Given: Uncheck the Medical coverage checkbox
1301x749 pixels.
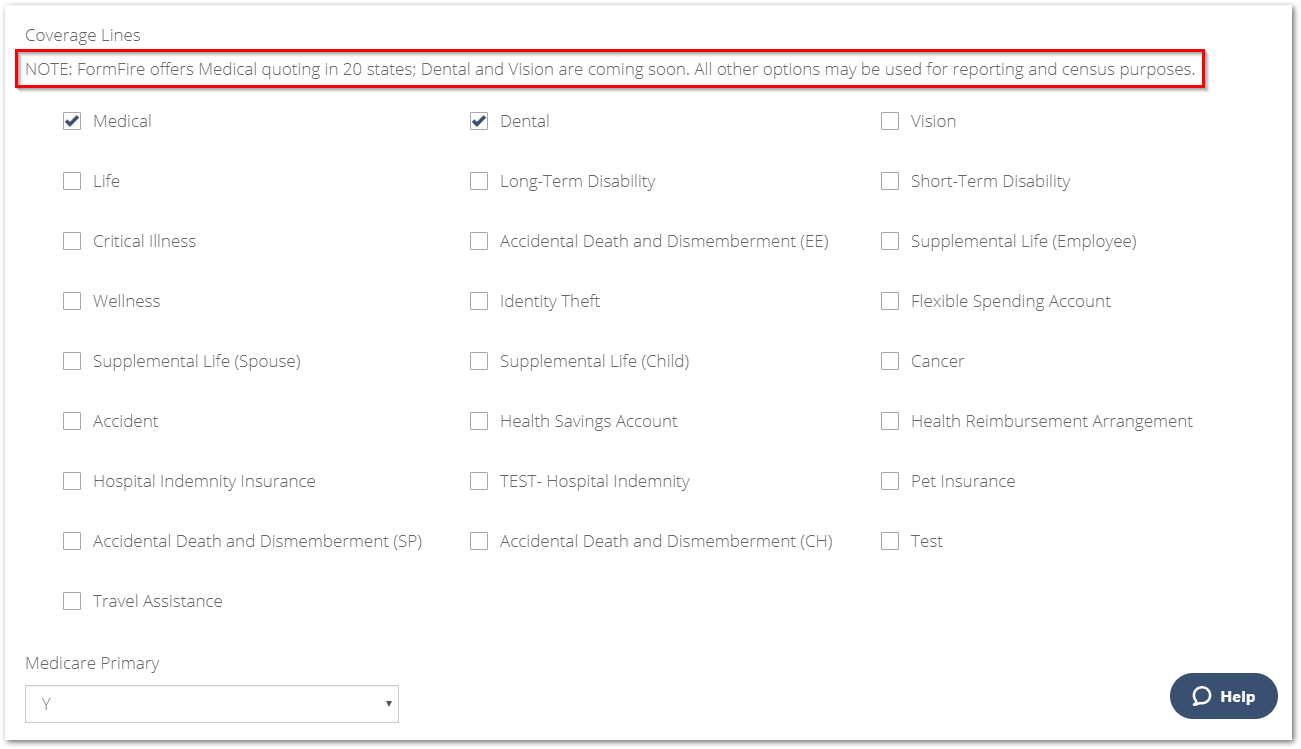Looking at the screenshot, I should (x=72, y=121).
